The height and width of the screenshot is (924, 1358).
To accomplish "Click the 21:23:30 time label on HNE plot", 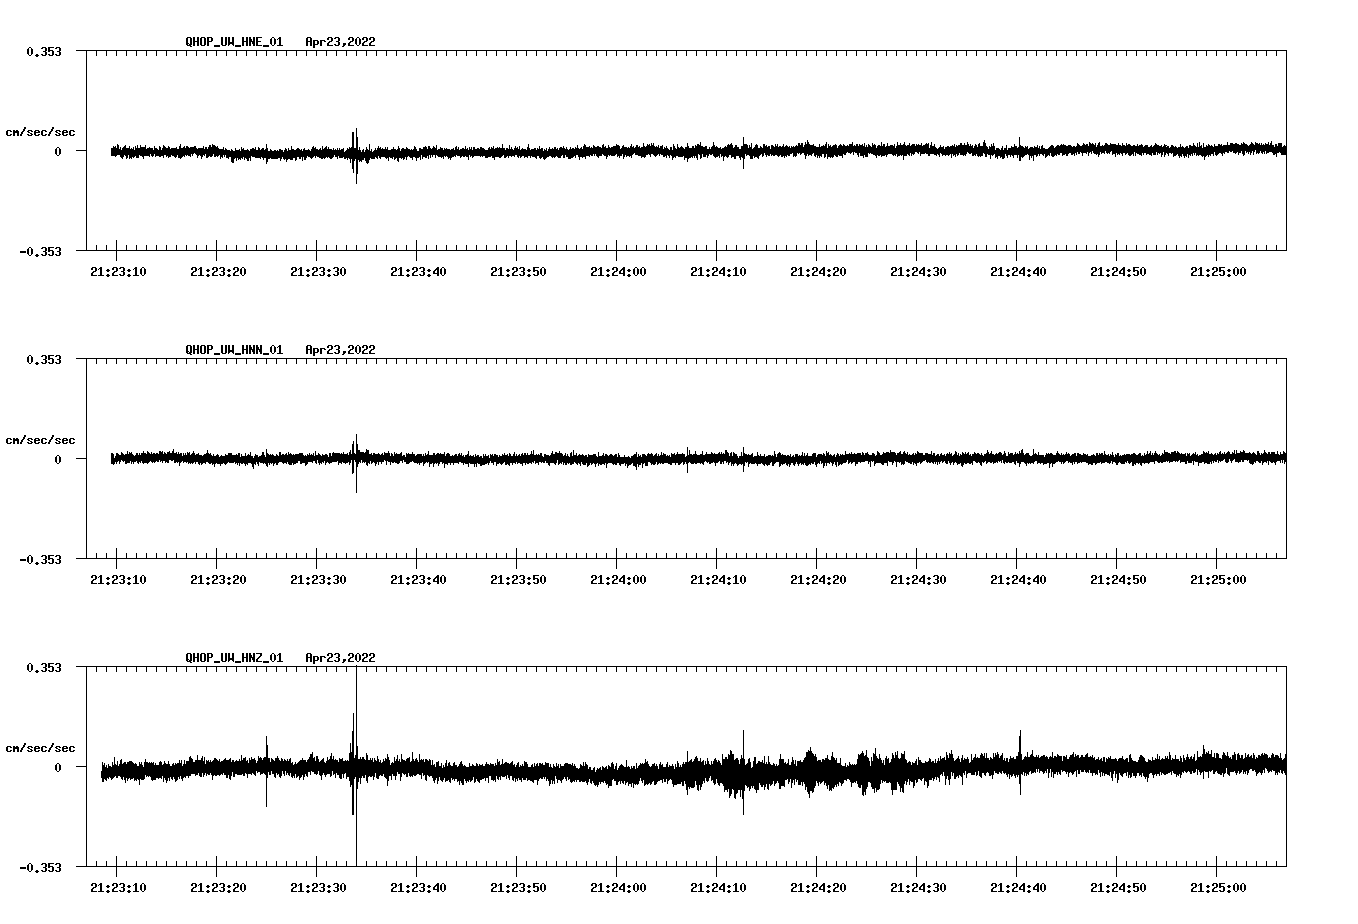I will pos(318,272).
